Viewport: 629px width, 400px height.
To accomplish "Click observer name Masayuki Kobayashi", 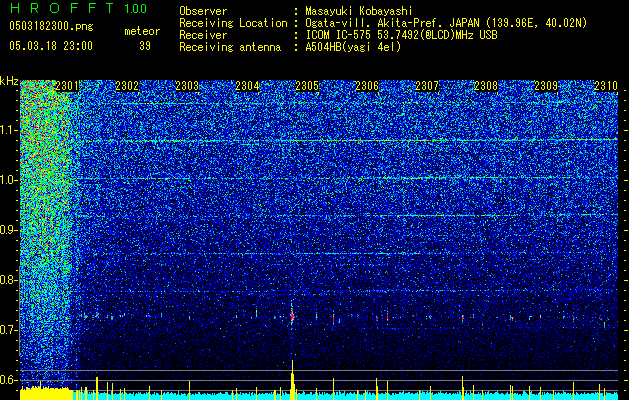I will [x=358, y=11].
